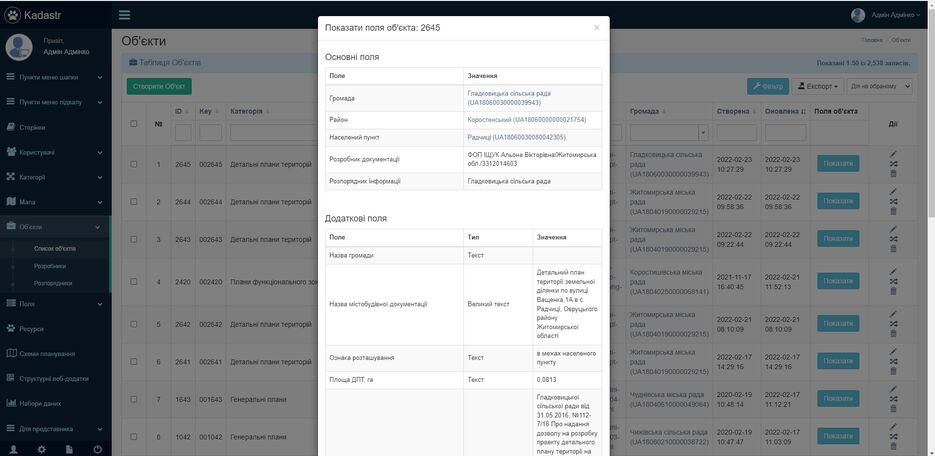Expand Мапа sidebar menu
Screen dimensions: 935x456
click(x=55, y=203)
